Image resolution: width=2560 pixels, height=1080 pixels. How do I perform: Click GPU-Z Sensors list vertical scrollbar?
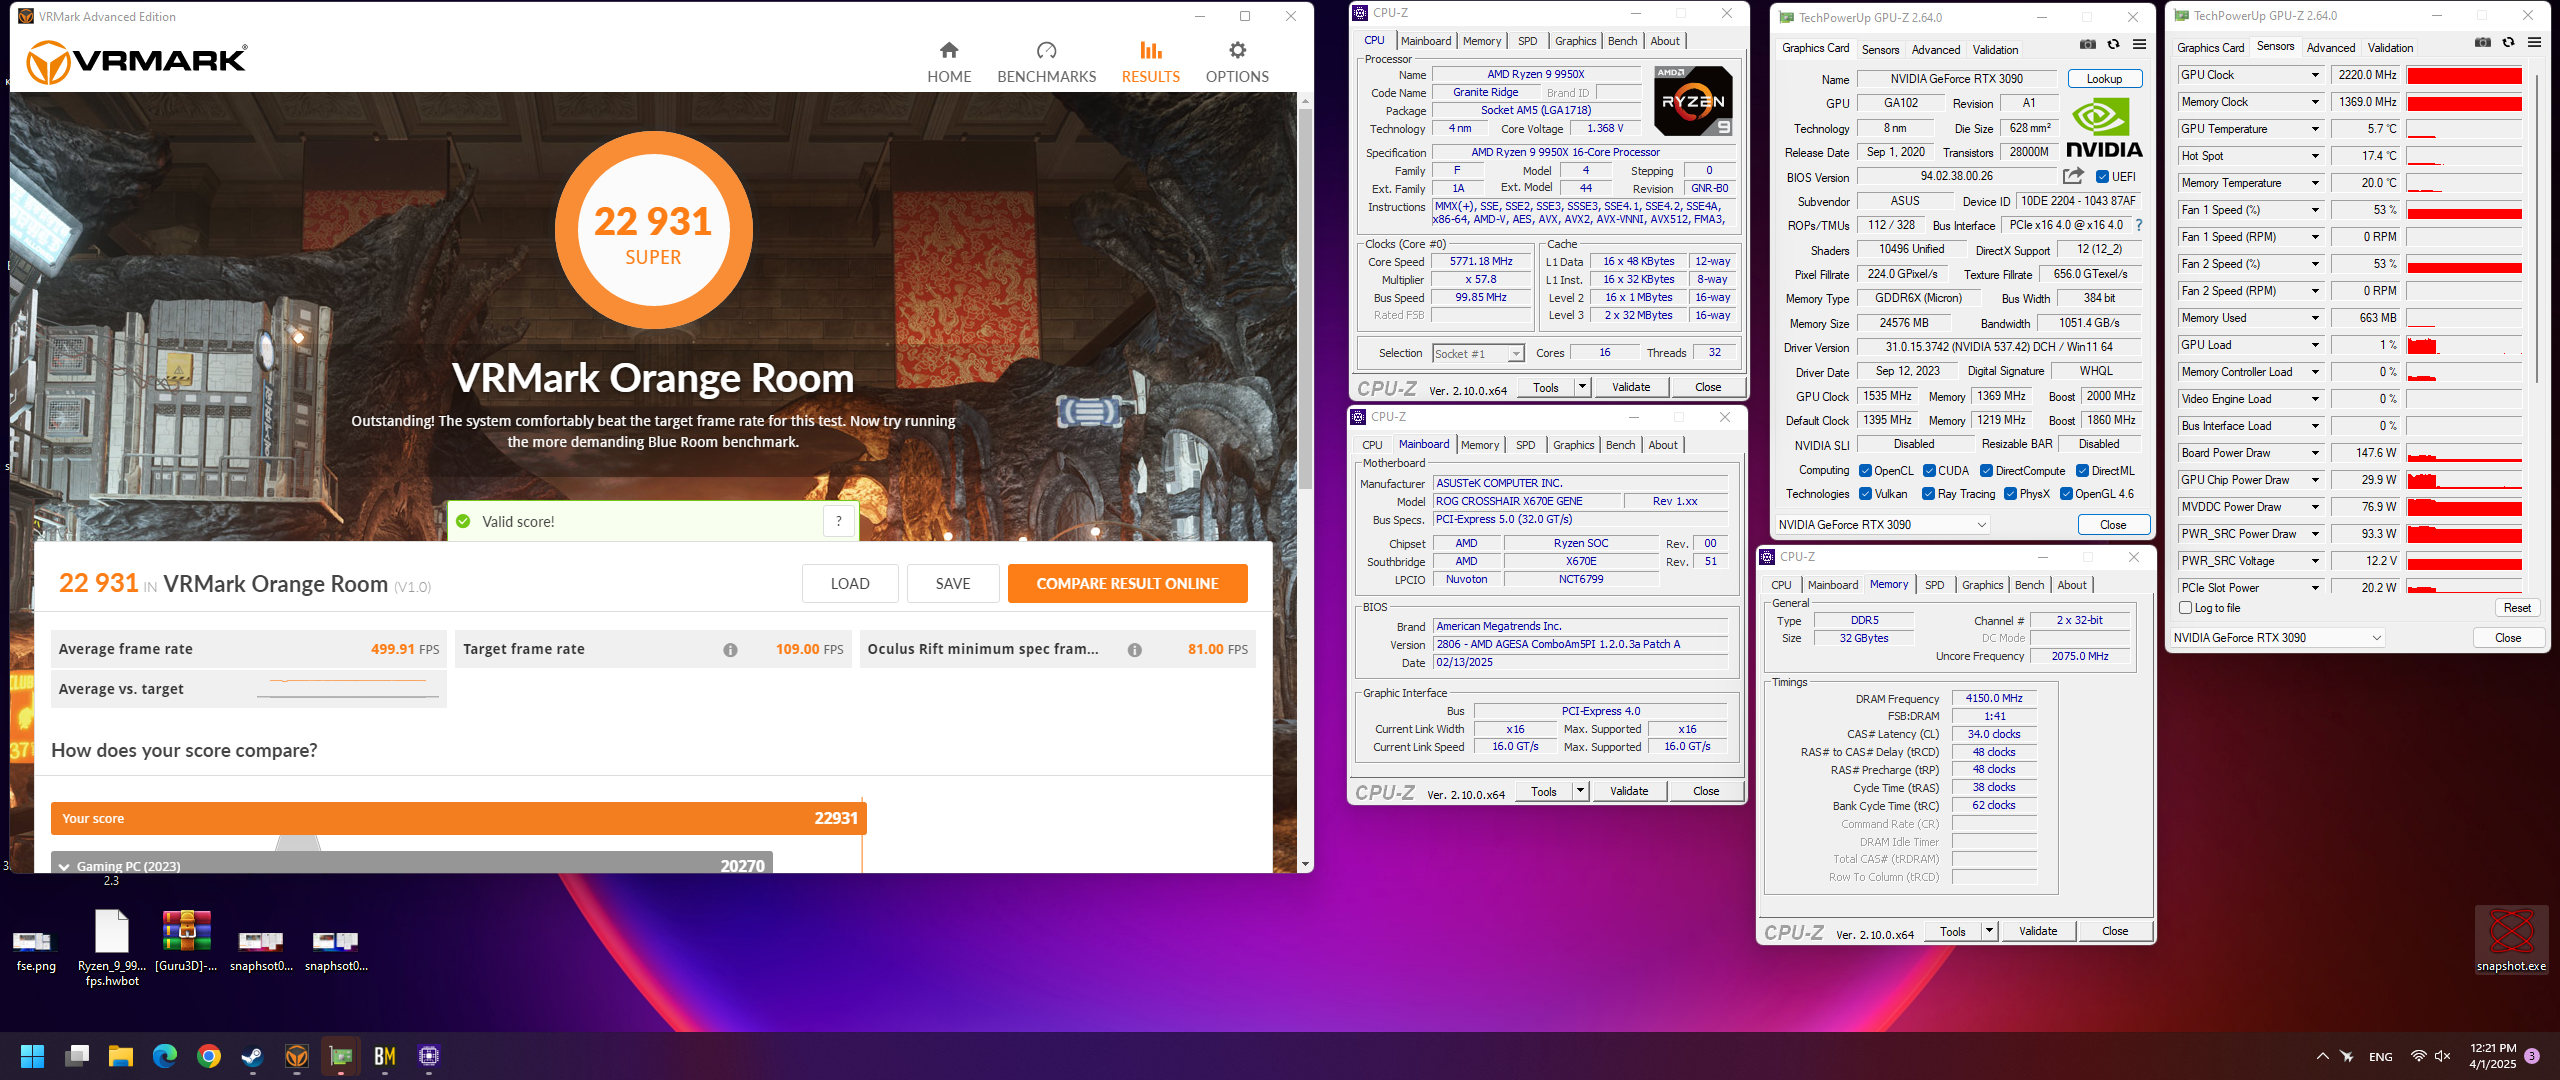point(2536,230)
